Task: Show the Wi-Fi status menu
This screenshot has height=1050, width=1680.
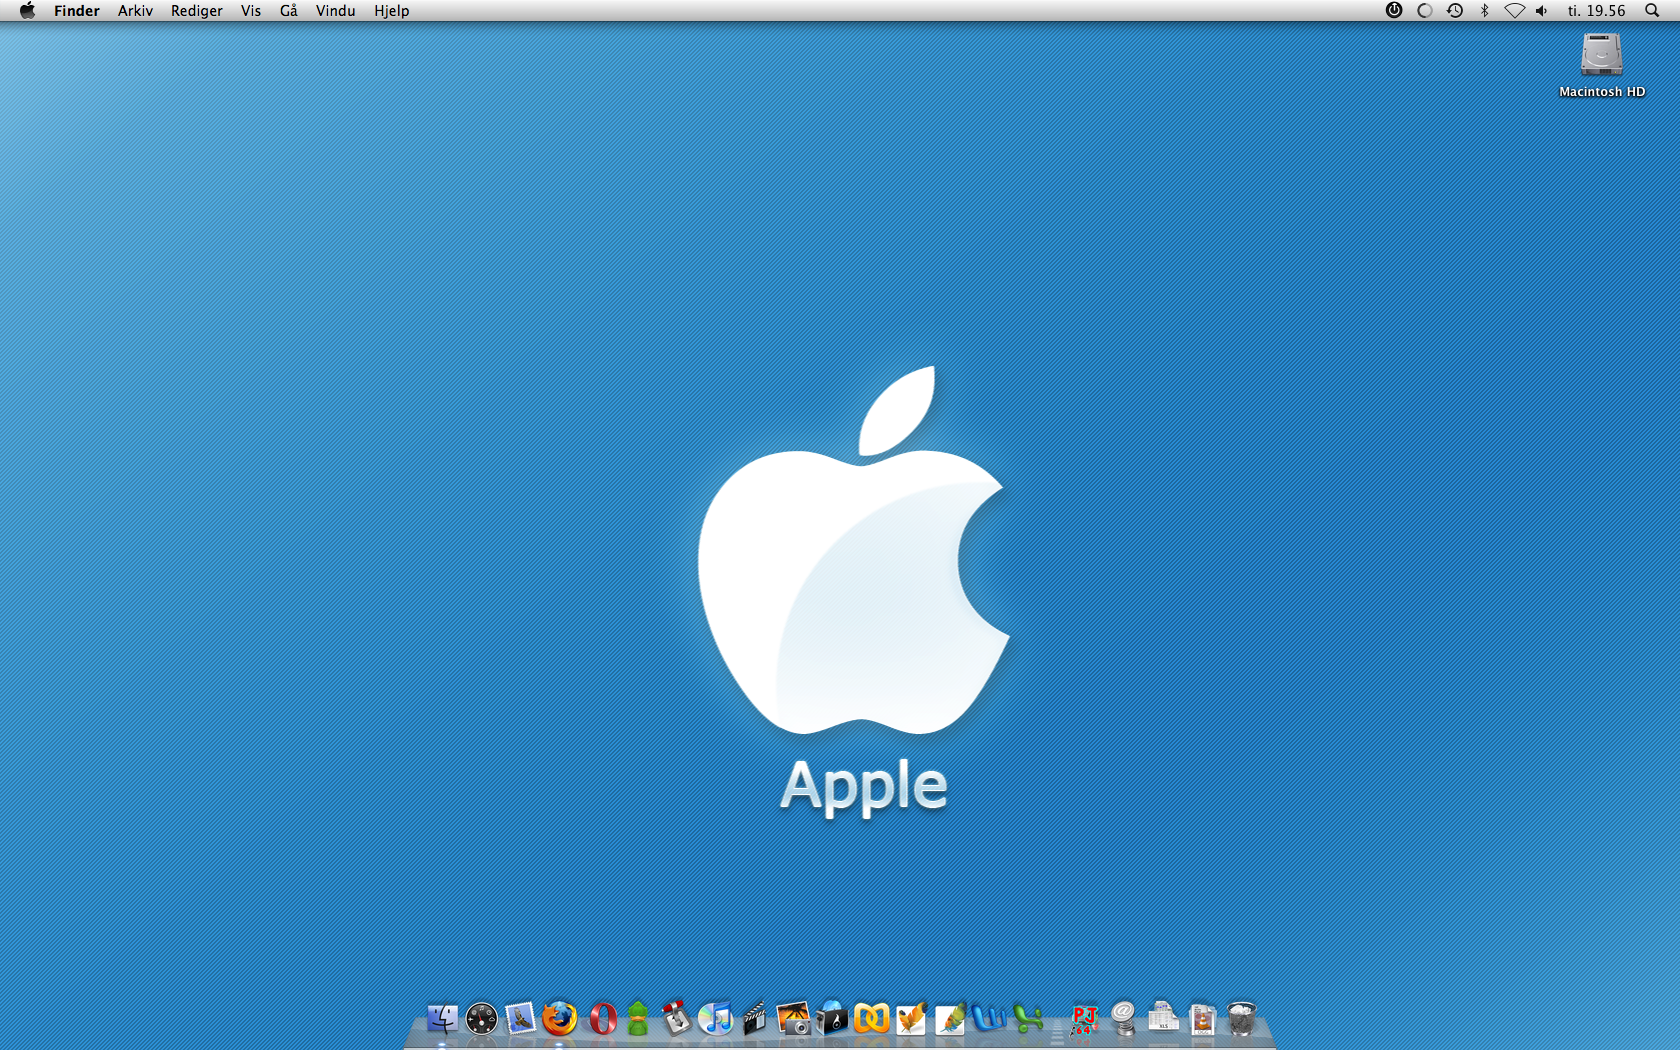Action: click(x=1515, y=11)
